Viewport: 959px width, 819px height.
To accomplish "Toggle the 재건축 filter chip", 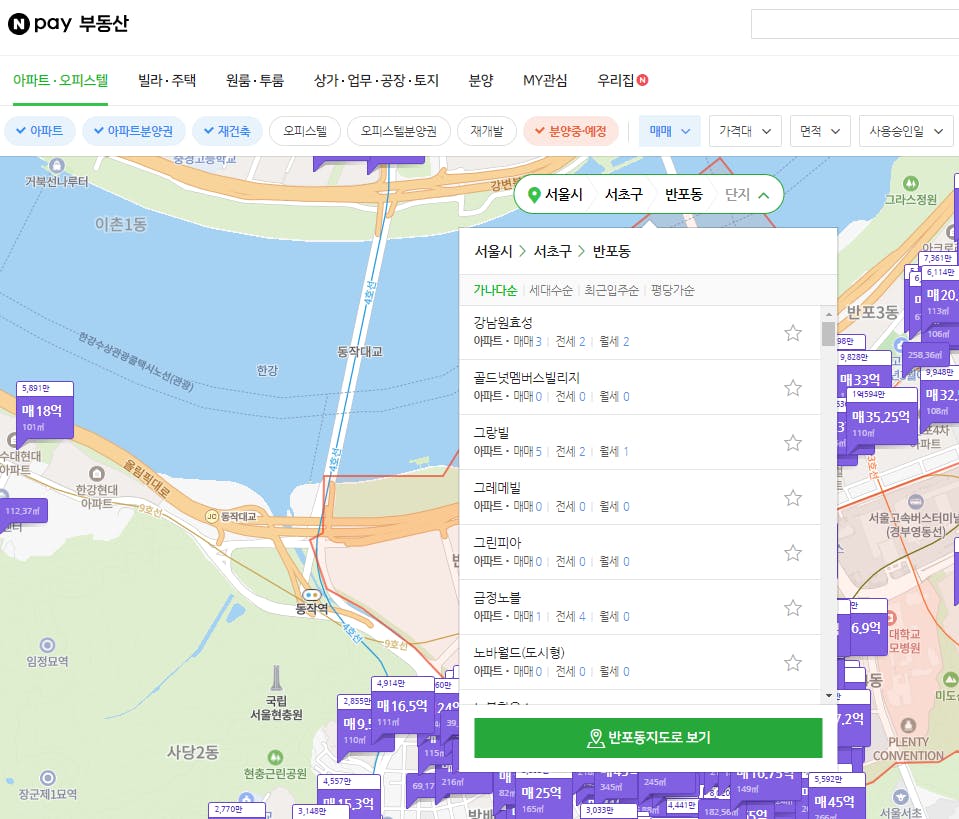I will (227, 131).
